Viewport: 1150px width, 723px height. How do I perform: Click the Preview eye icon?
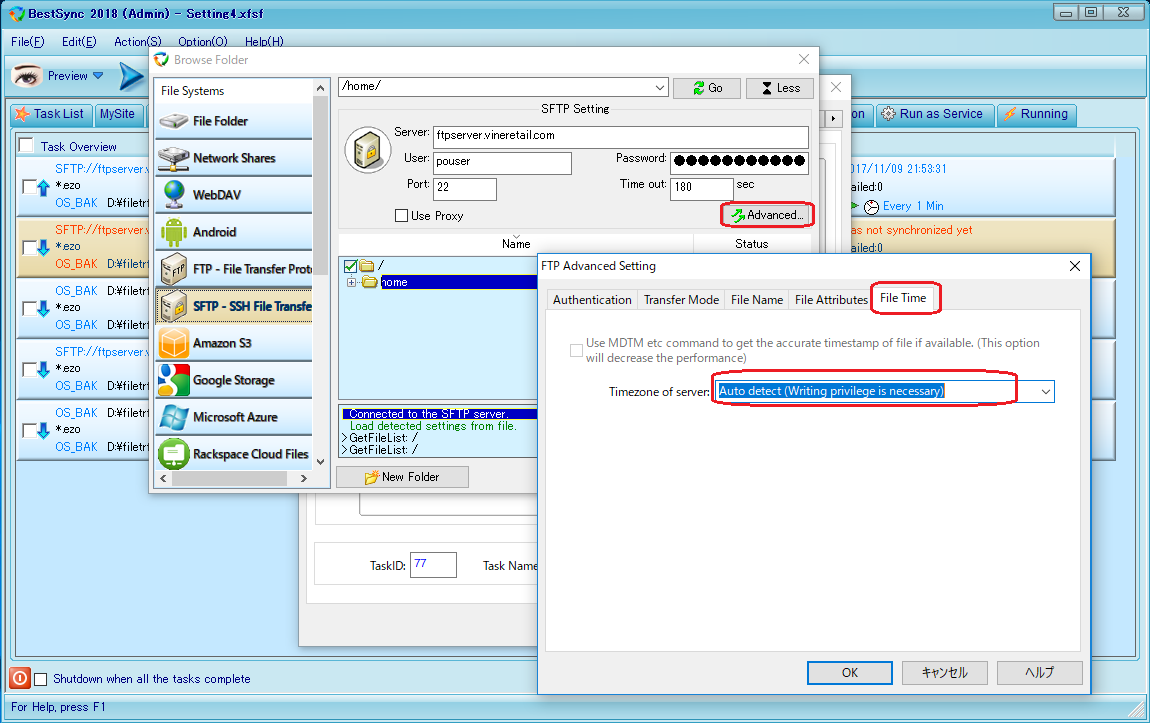28,76
